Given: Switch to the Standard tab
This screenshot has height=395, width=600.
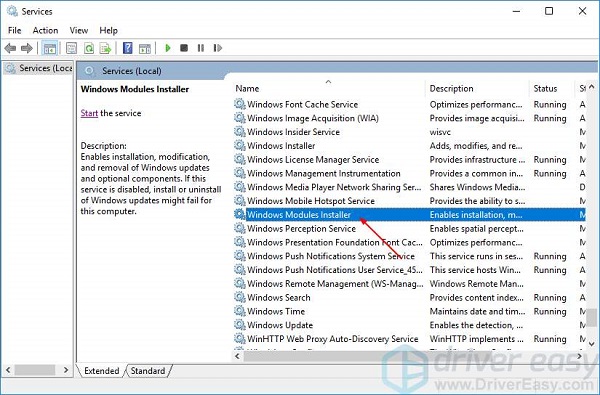Looking at the screenshot, I should (x=148, y=371).
